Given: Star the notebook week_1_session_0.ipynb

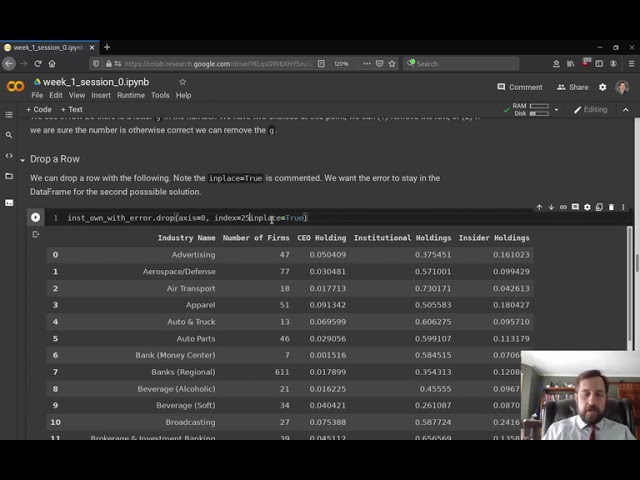Looking at the screenshot, I should point(182,82).
